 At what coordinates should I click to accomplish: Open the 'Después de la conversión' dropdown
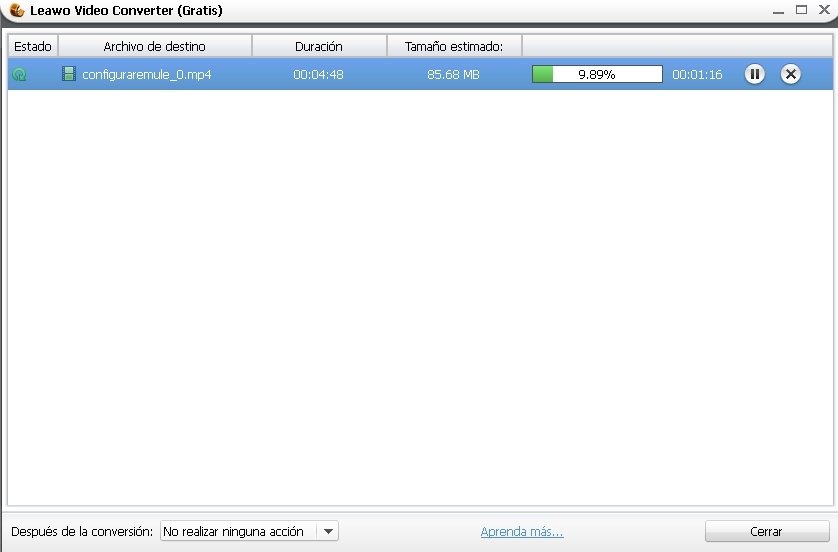click(249, 531)
